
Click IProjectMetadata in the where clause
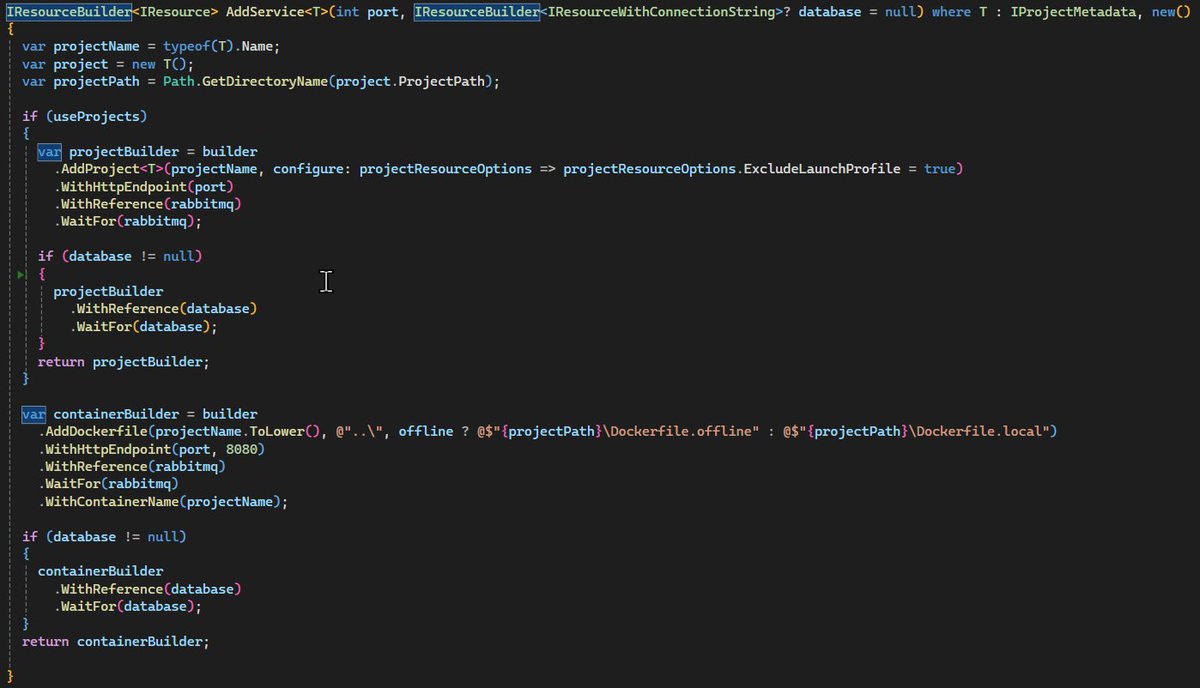(x=1072, y=12)
